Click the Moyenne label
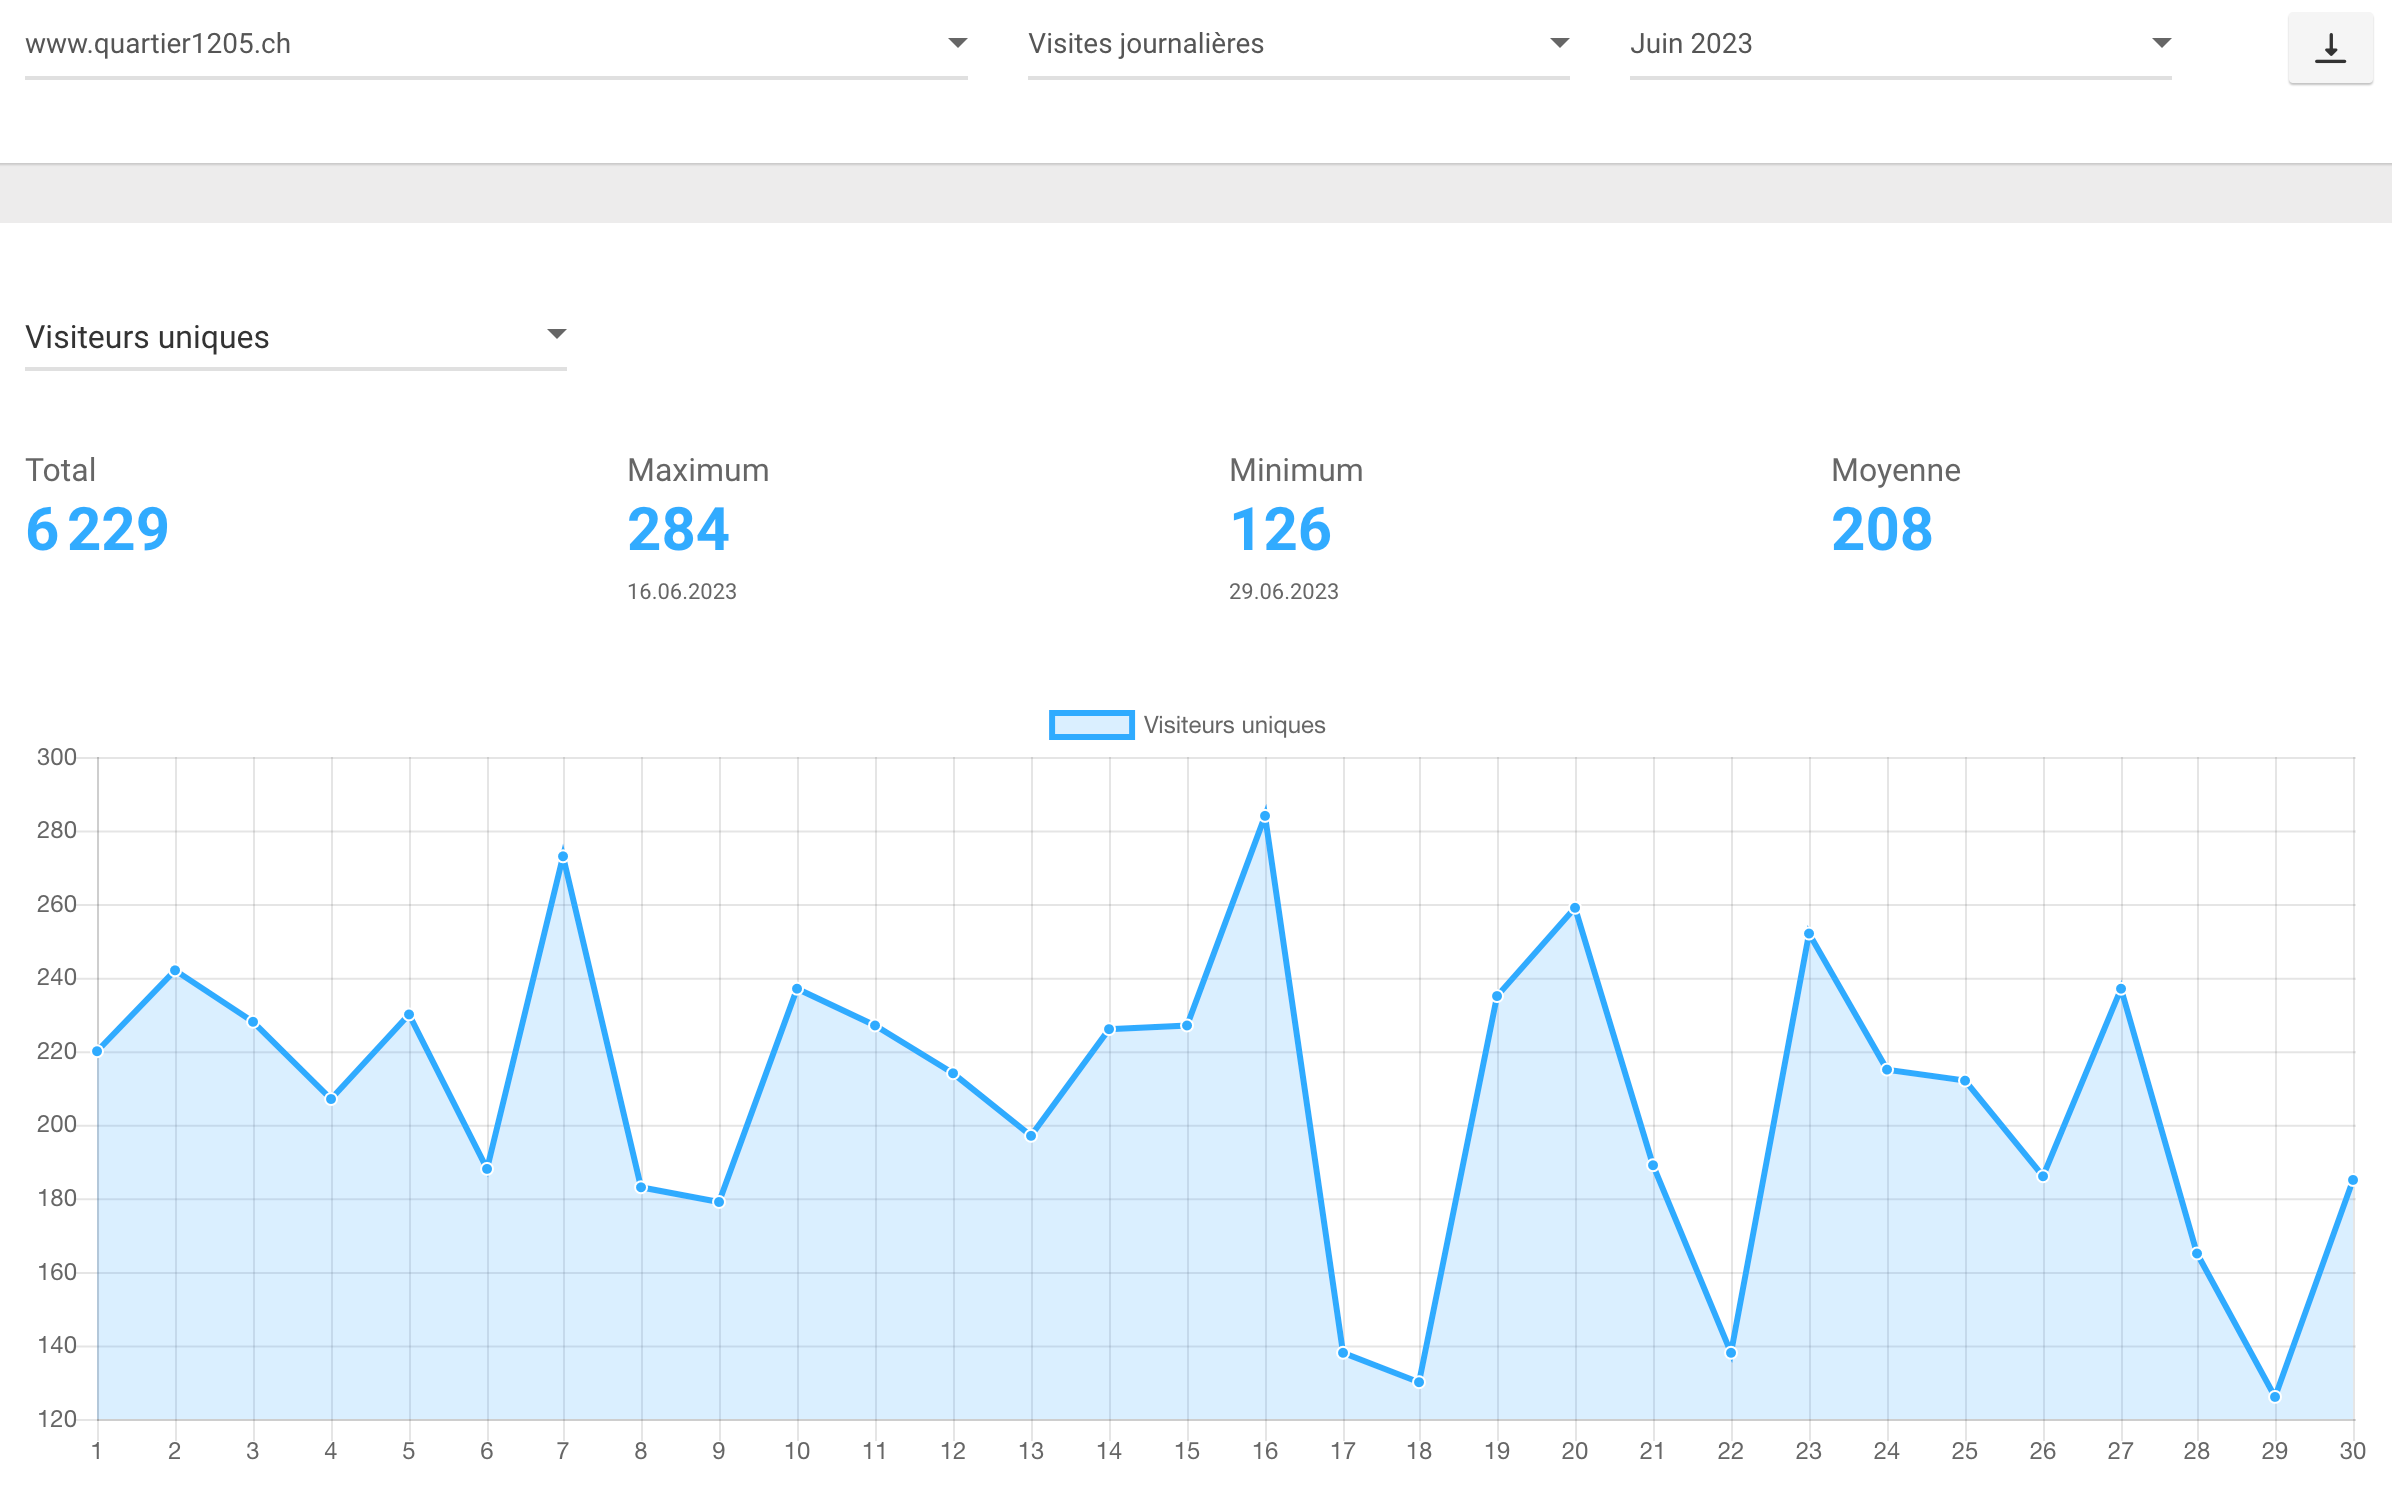Image resolution: width=2392 pixels, height=1491 pixels. point(1896,471)
